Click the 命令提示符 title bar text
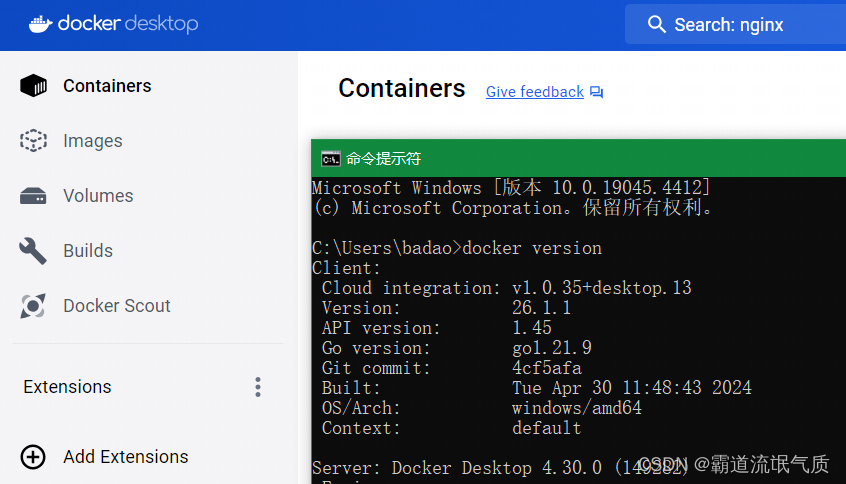Screen dimensions: 846x484 (x=384, y=159)
